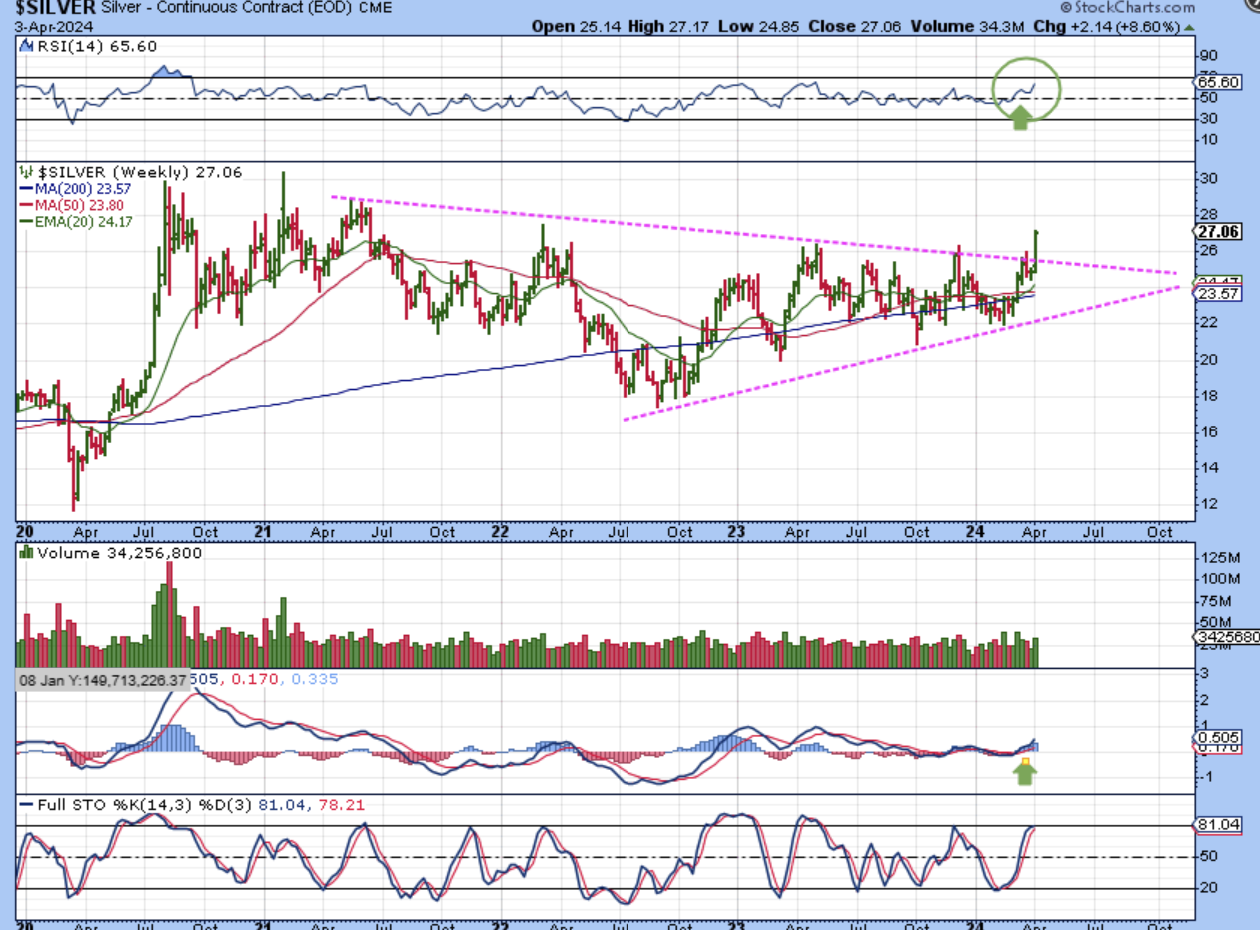Click the green arrow in RSI panel
This screenshot has height=930, width=1260.
[1019, 119]
